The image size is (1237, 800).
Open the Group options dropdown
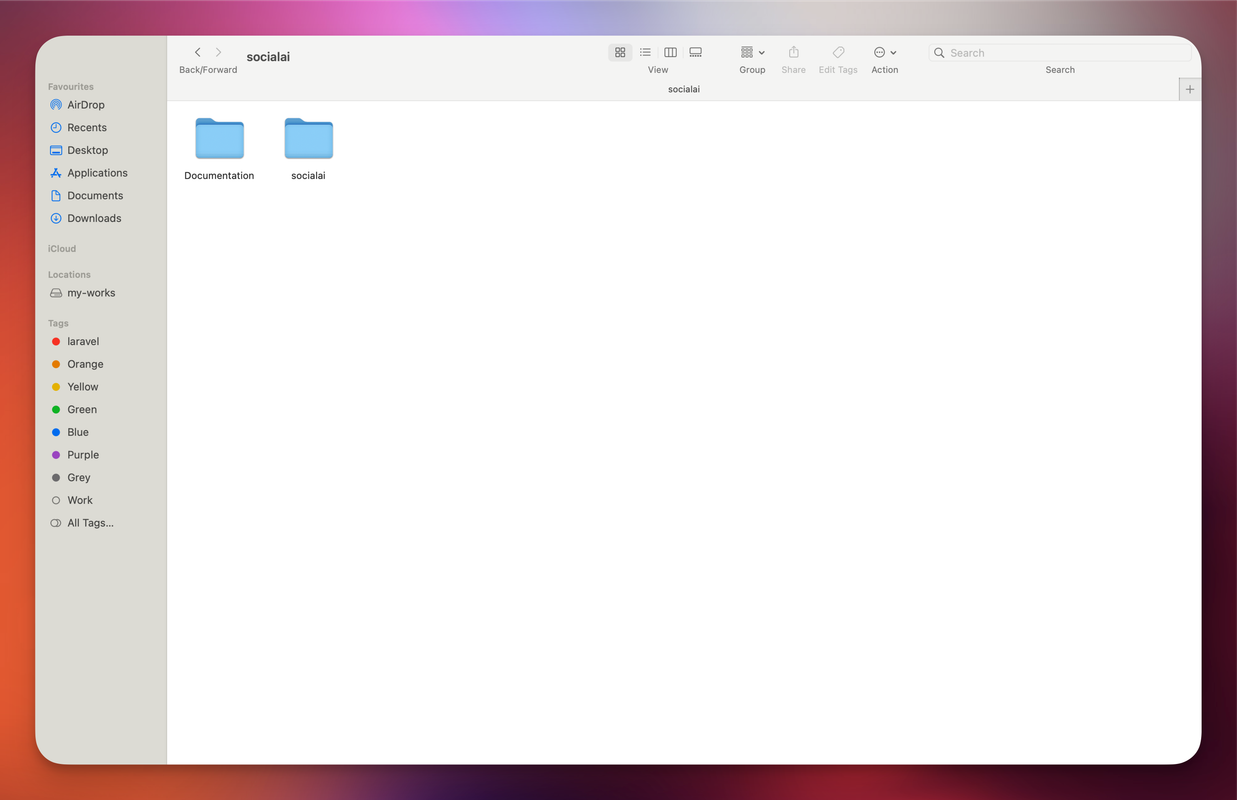point(753,52)
